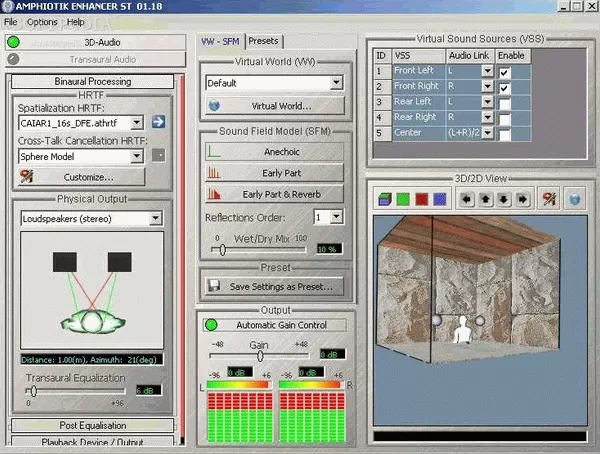The image size is (600, 454).
Task: Click the Gain slider handle
Action: click(260, 356)
